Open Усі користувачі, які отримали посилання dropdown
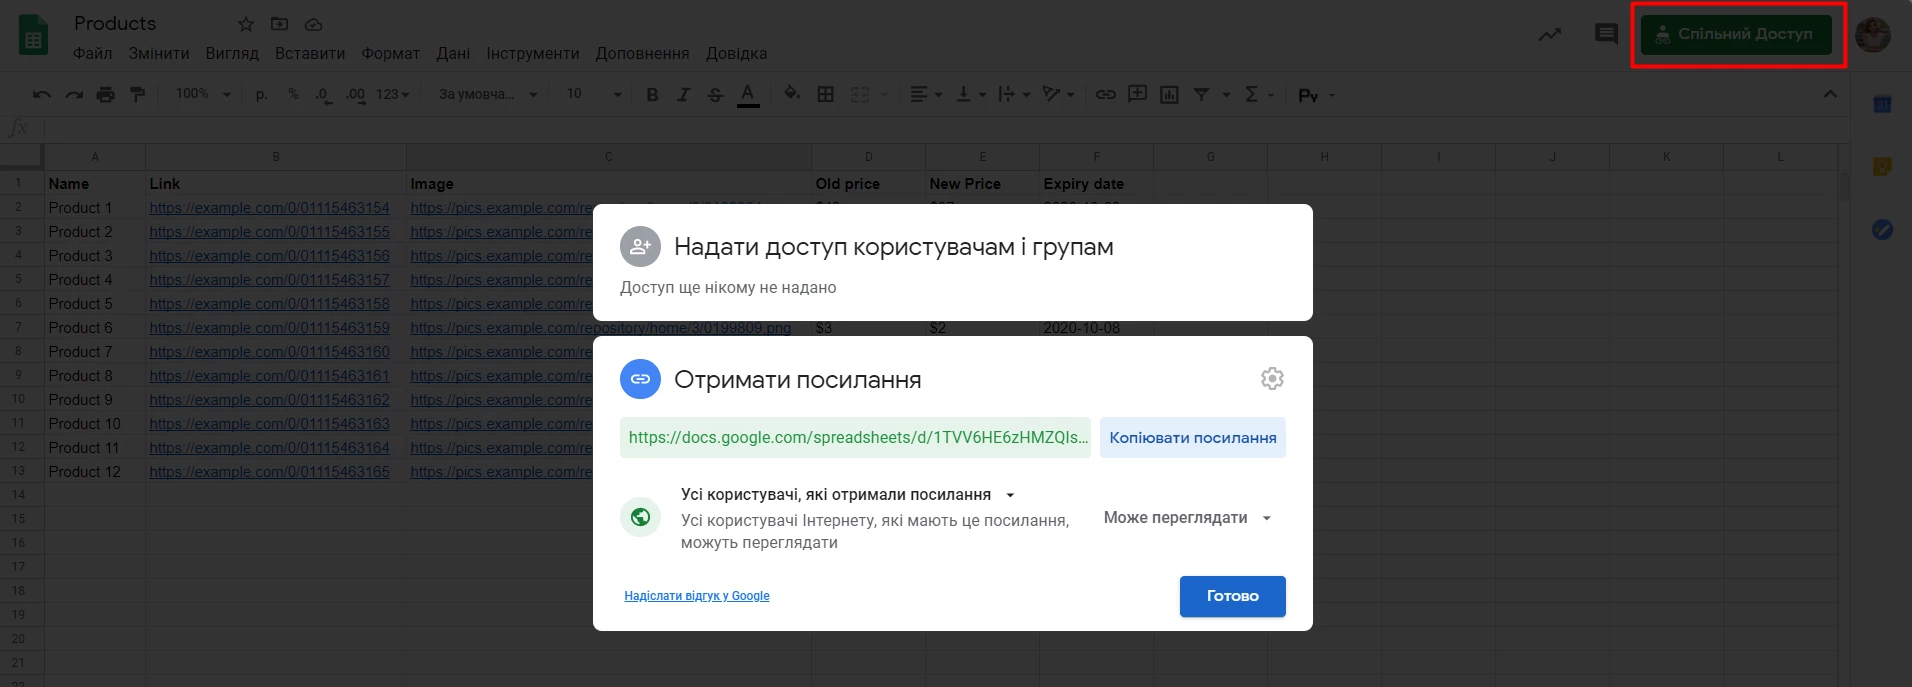The width and height of the screenshot is (1912, 687). click(x=848, y=495)
